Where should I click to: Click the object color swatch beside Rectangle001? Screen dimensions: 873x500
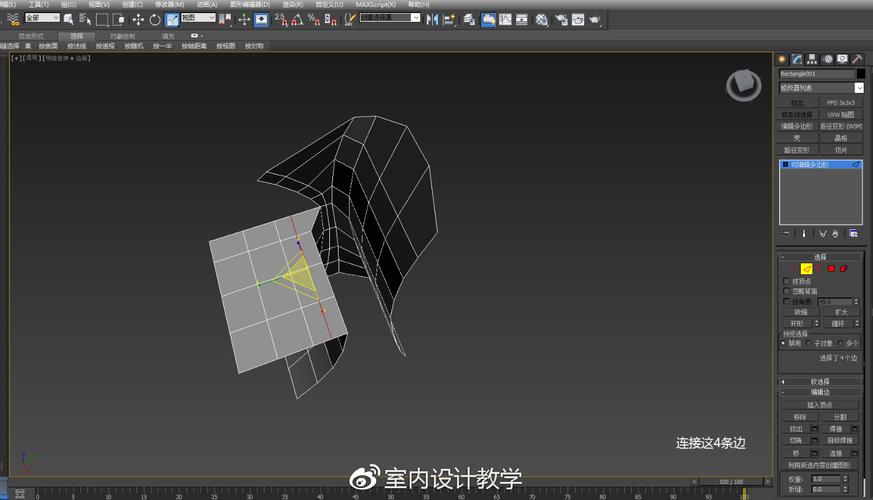coord(860,74)
